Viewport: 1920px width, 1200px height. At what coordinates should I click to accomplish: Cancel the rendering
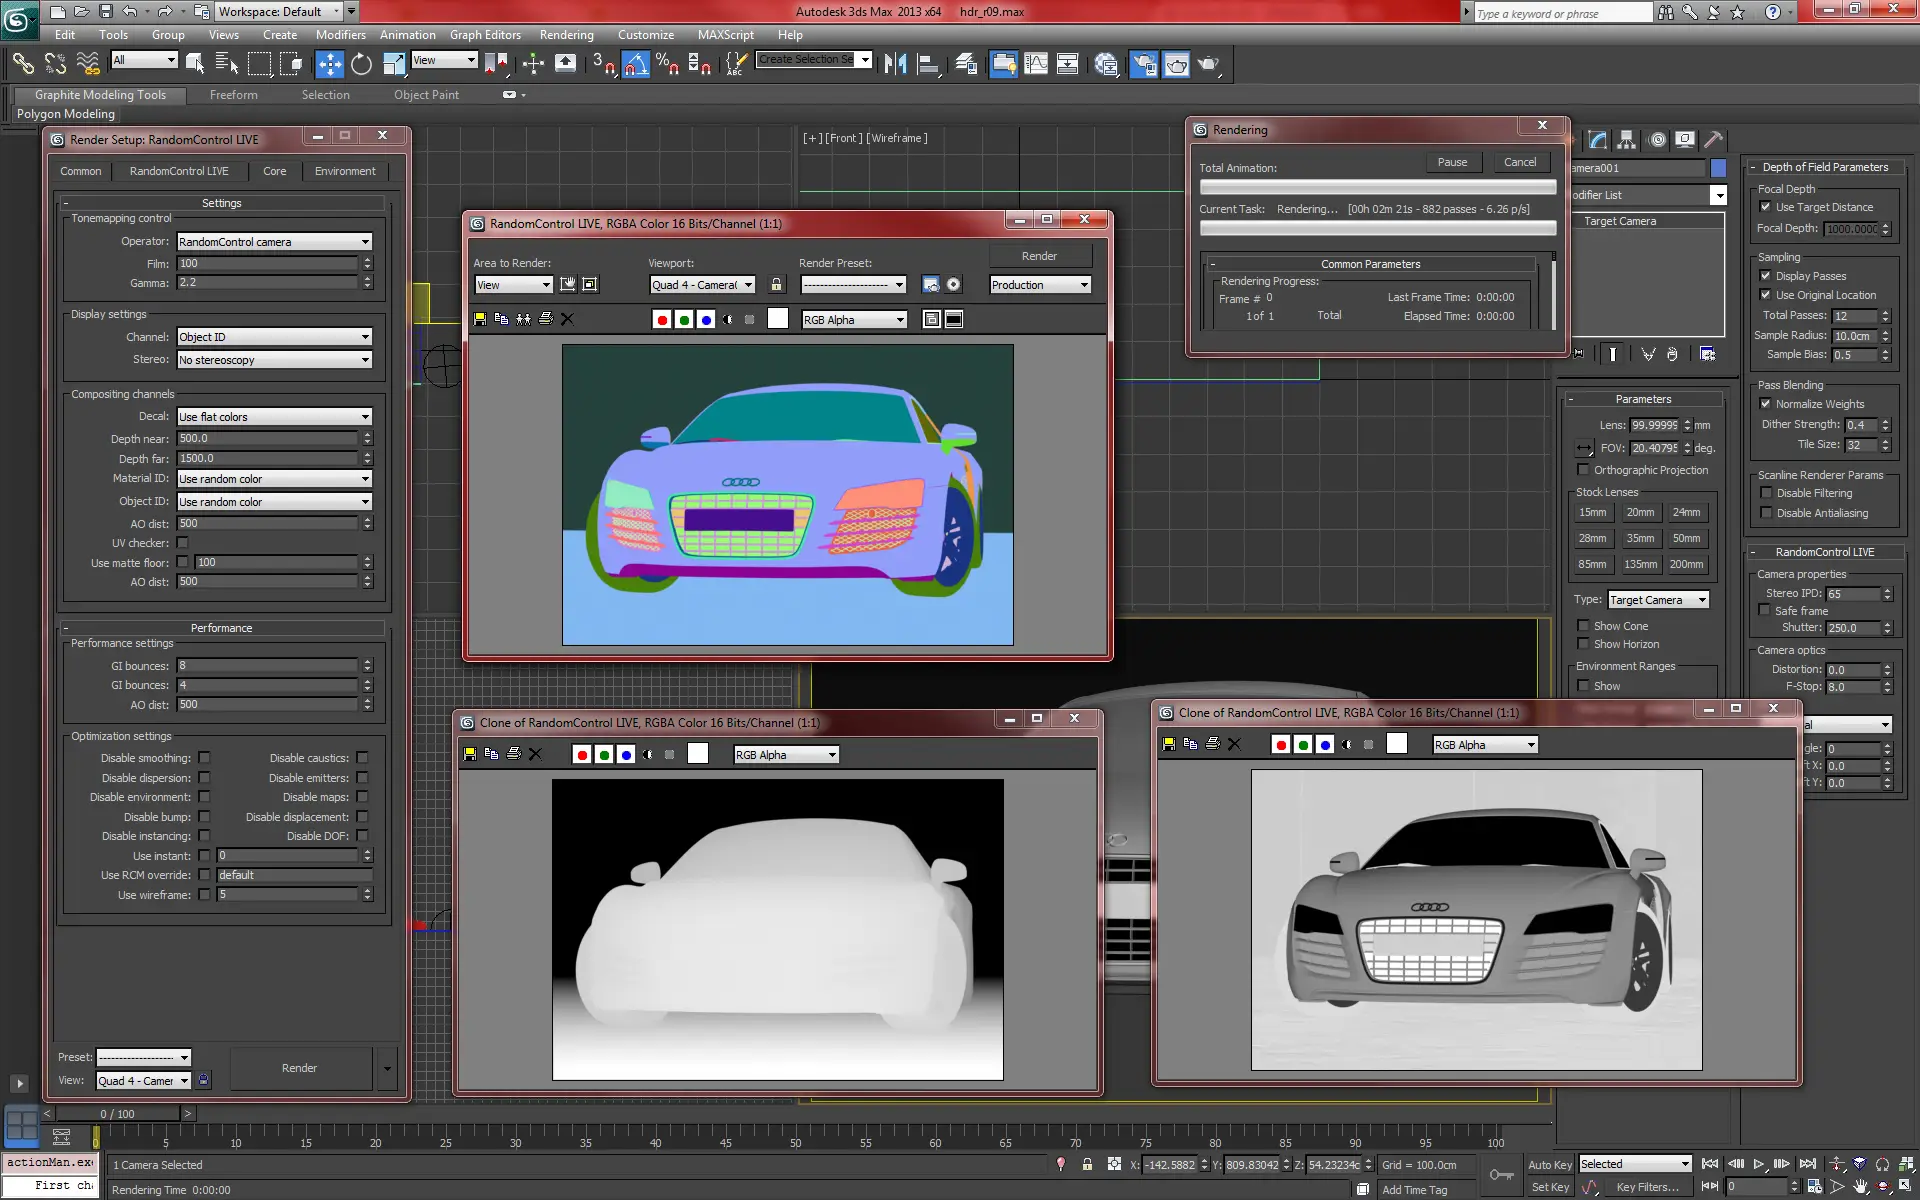[x=1520, y=162]
